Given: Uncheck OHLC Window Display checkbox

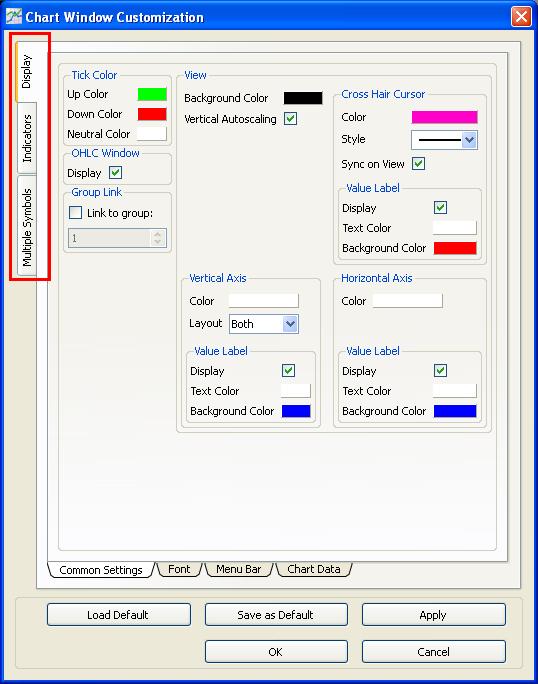Looking at the screenshot, I should pos(115,173).
